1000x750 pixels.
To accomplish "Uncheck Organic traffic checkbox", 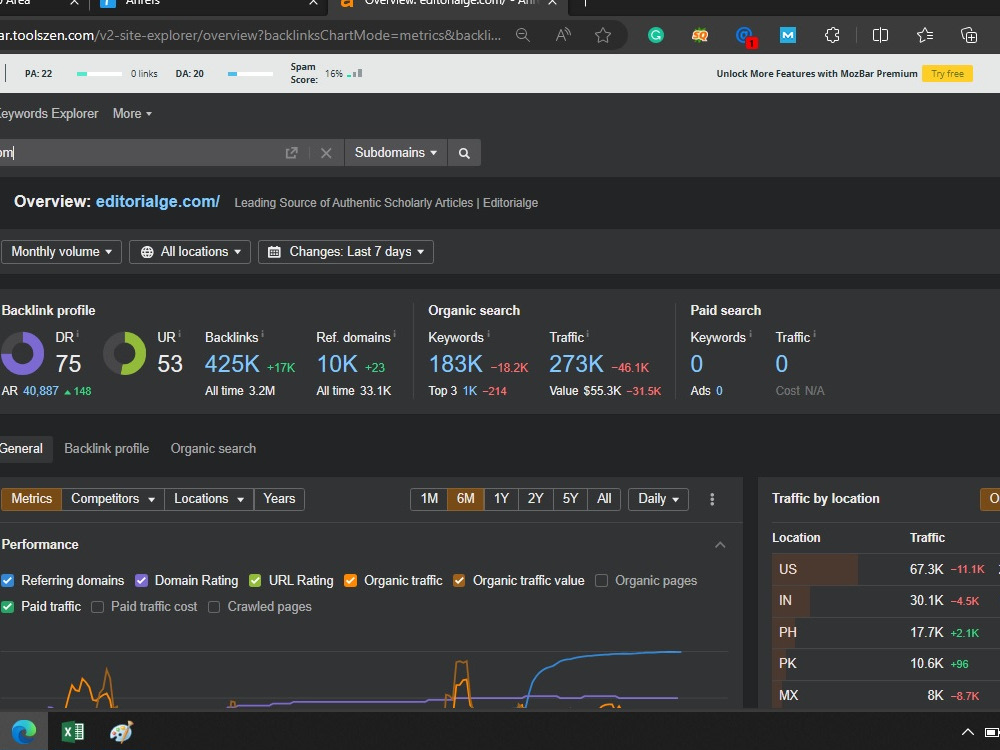I will 350,580.
